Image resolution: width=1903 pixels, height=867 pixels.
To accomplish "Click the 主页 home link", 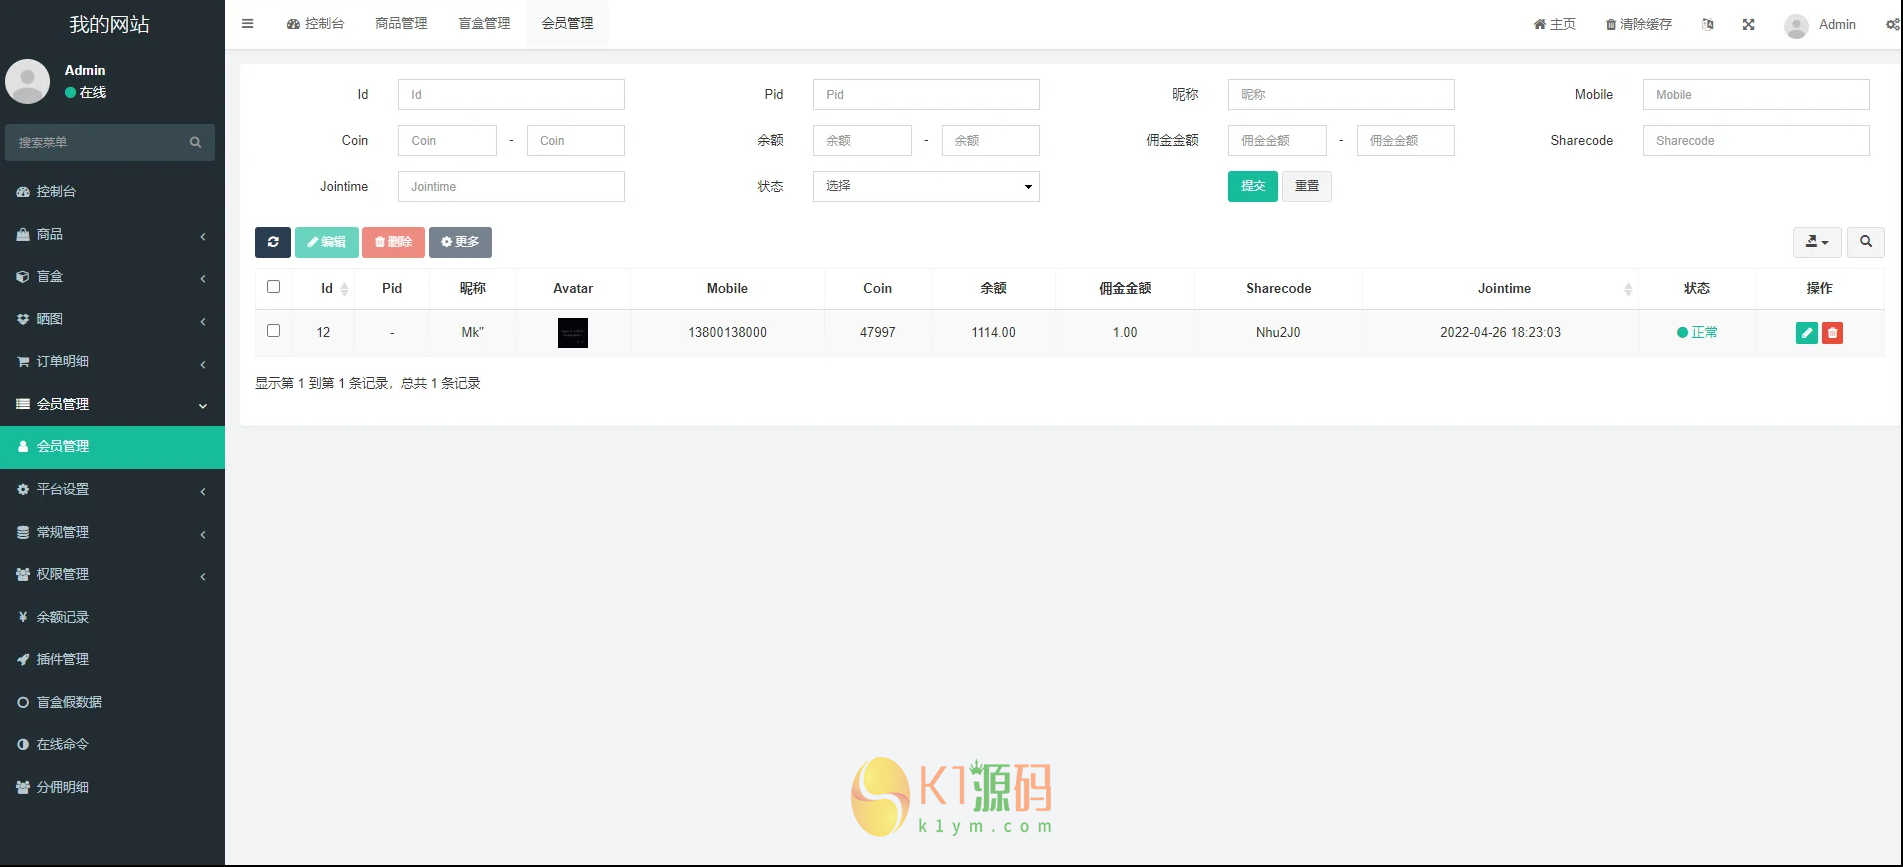I will pyautogui.click(x=1555, y=24).
